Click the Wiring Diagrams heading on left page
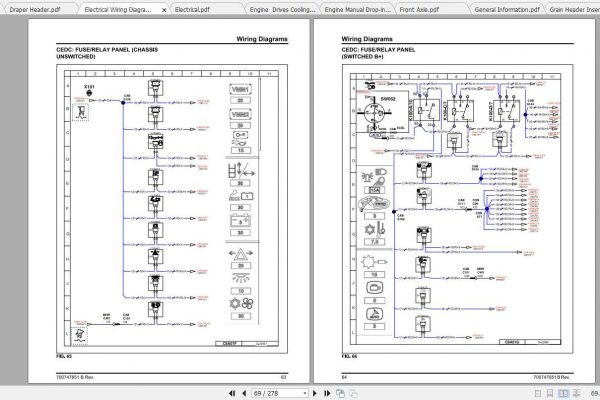This screenshot has height=400, width=600. point(262,39)
